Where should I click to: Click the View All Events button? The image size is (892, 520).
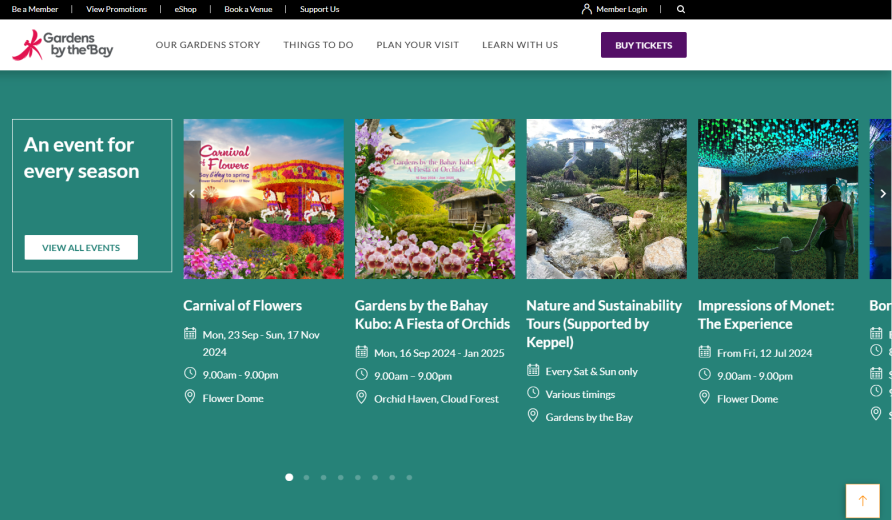pos(81,247)
